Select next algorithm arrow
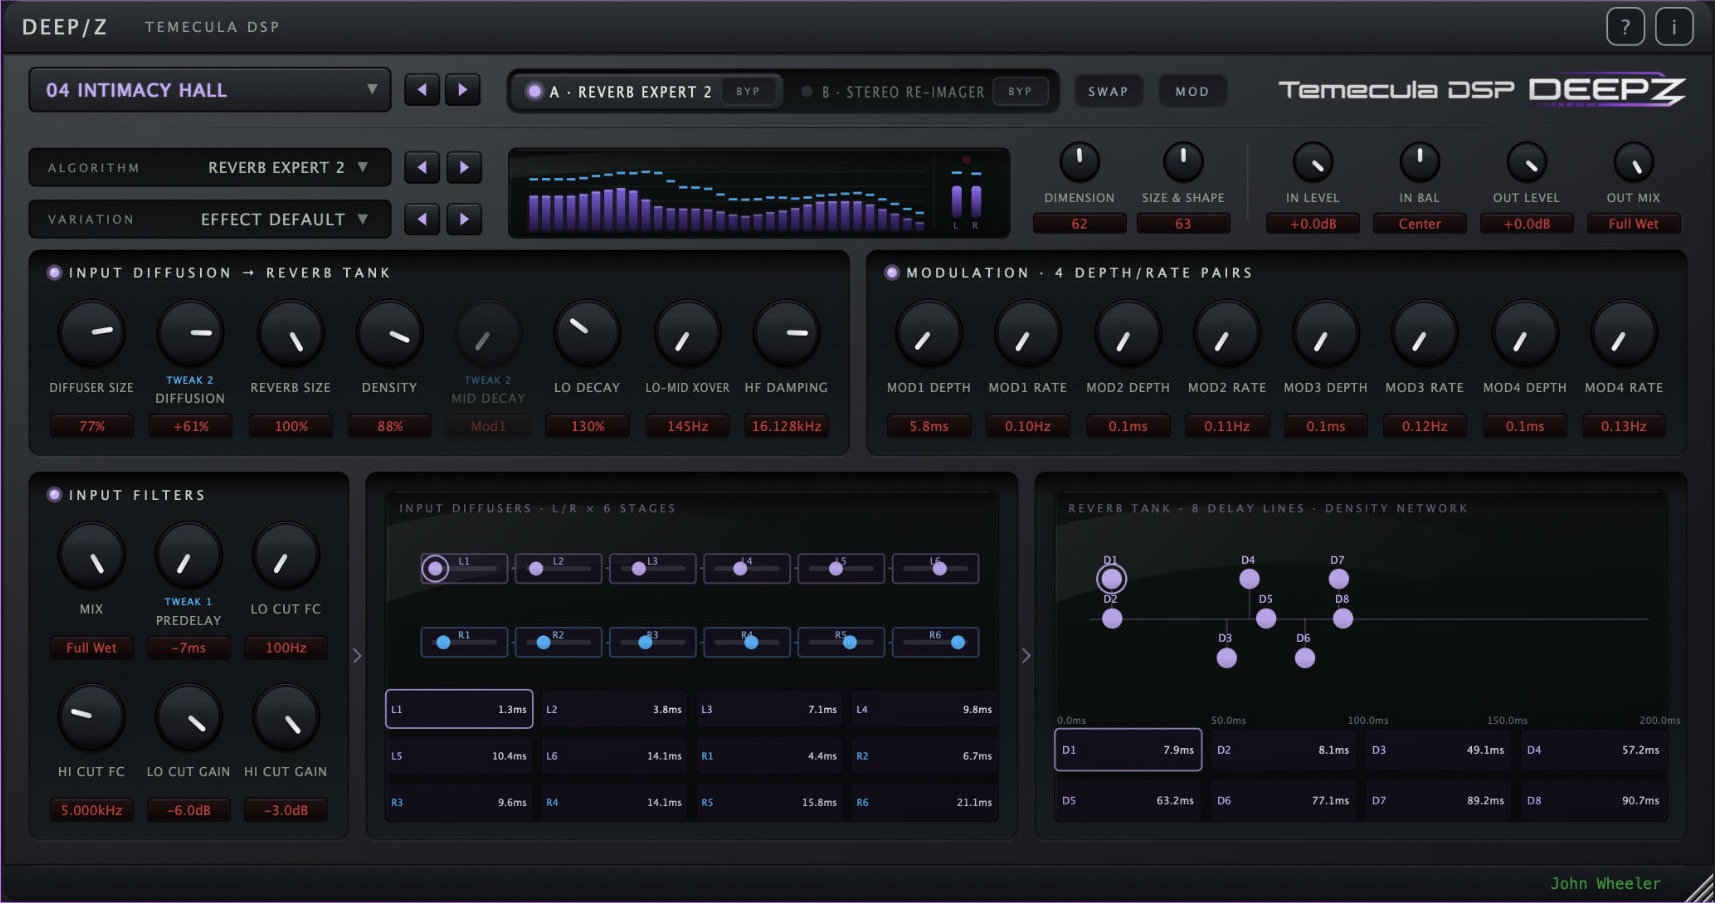 (464, 167)
